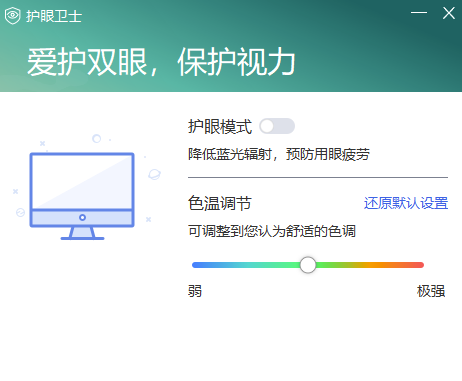Set slider to the red 极强 end

pos(421,265)
